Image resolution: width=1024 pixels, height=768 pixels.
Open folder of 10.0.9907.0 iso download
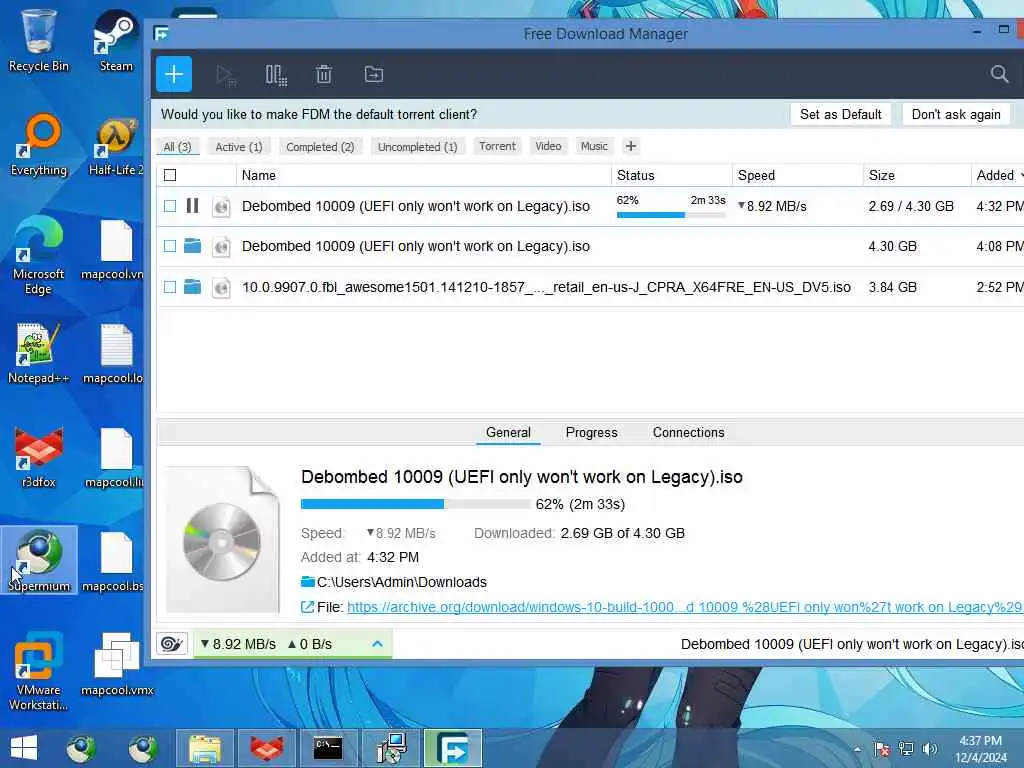point(192,287)
